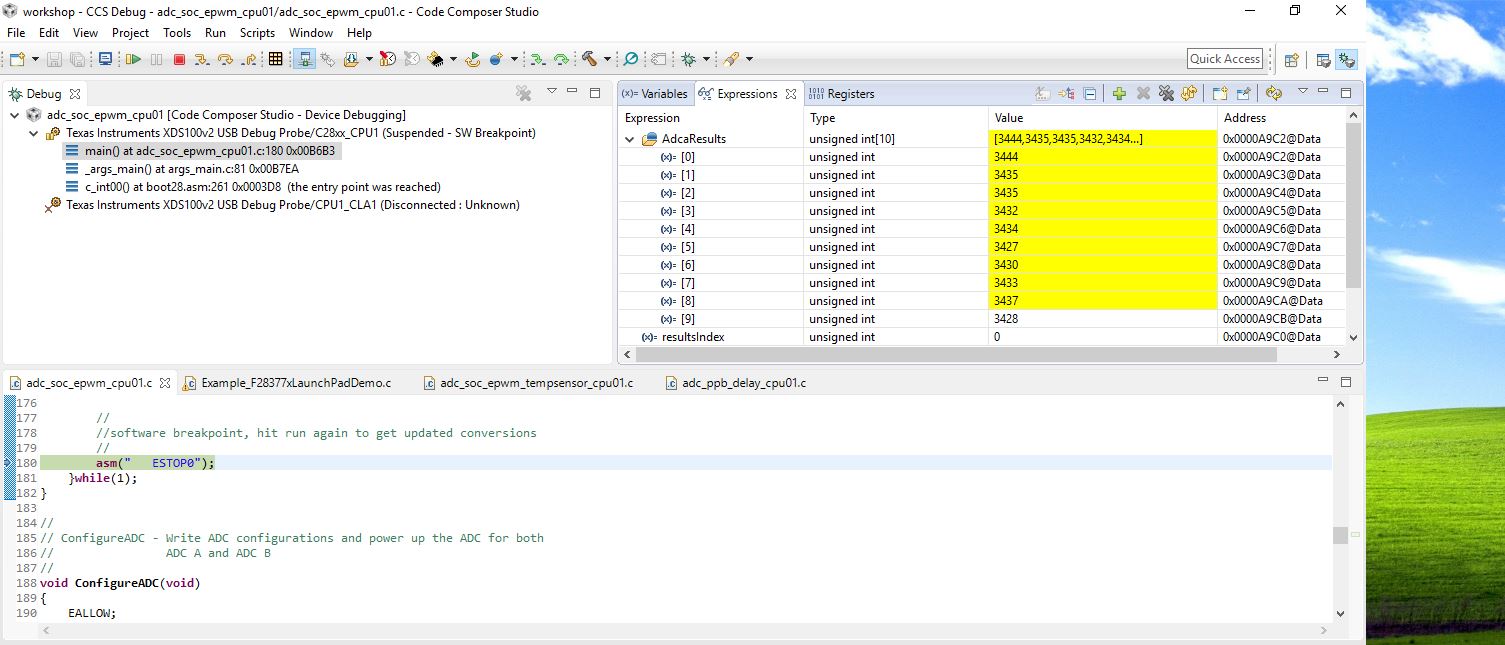Click the resultsIndex expression row
The image size is (1505, 645).
[x=982, y=337]
